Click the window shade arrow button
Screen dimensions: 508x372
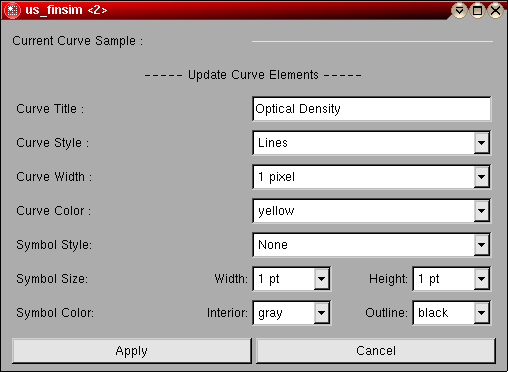pos(459,11)
